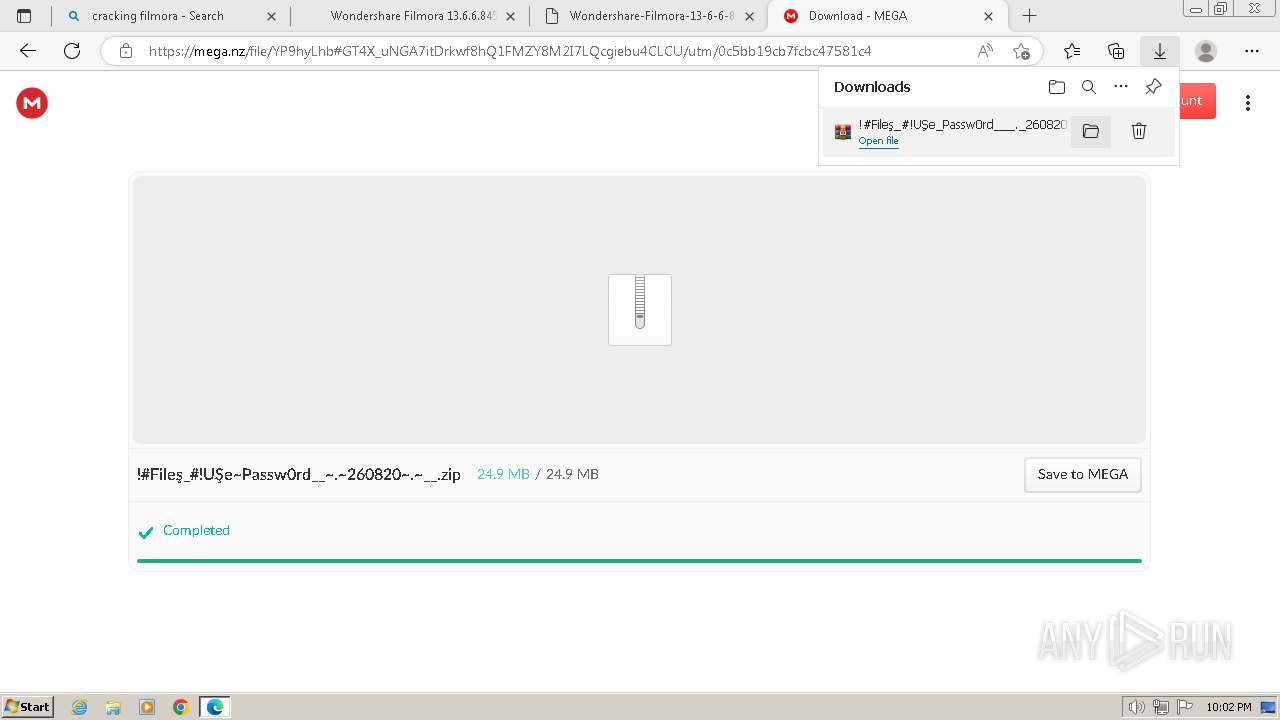Click the Save to MEGA button
1280x720 pixels.
[x=1083, y=475]
